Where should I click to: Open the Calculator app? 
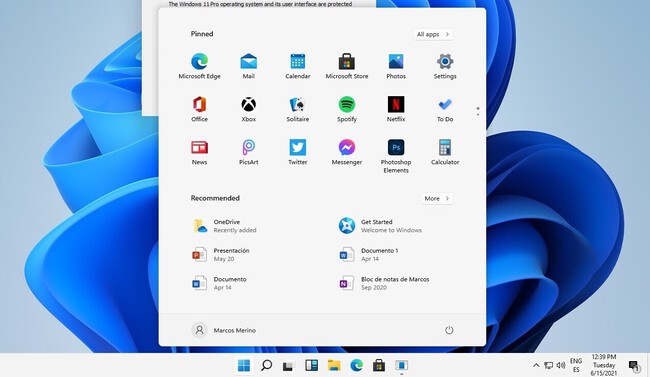point(445,152)
